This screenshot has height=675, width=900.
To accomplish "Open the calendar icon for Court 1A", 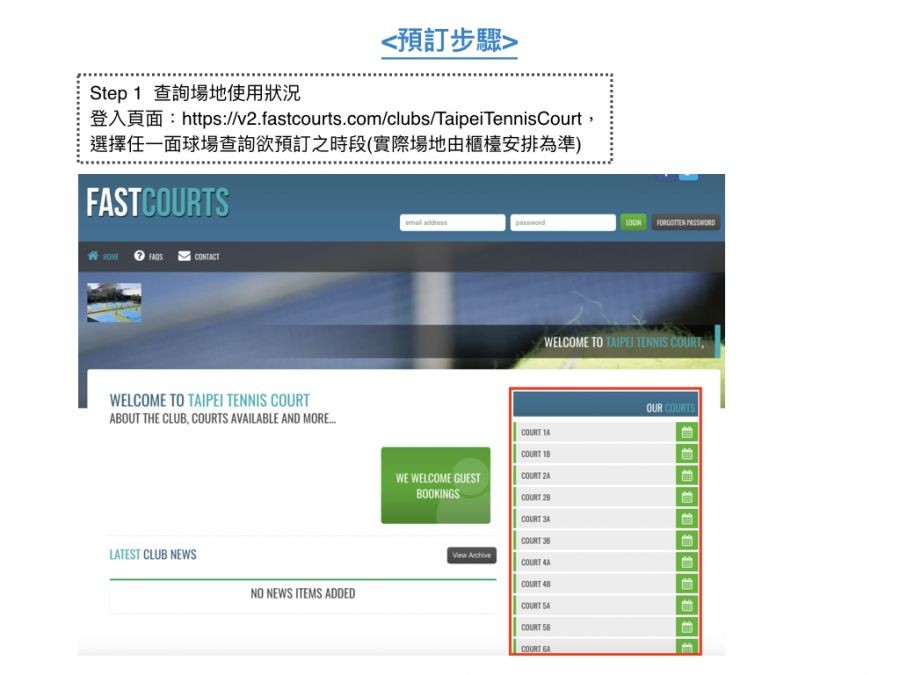I will coord(686,432).
